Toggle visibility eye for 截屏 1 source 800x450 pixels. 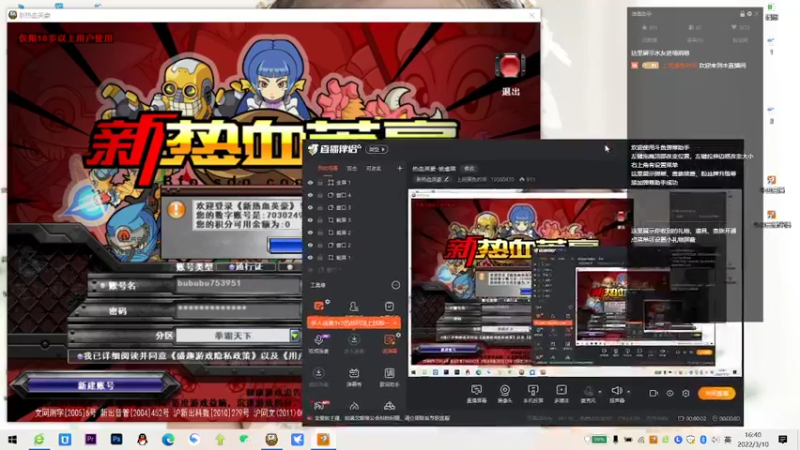[x=310, y=258]
